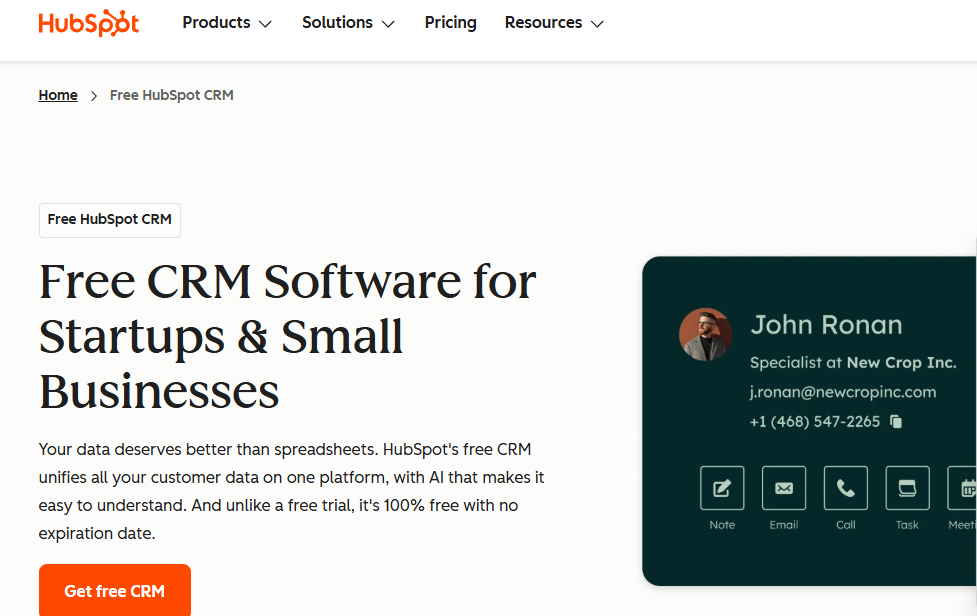The width and height of the screenshot is (977, 616).
Task: Go to the Pricing page
Action: 450,22
